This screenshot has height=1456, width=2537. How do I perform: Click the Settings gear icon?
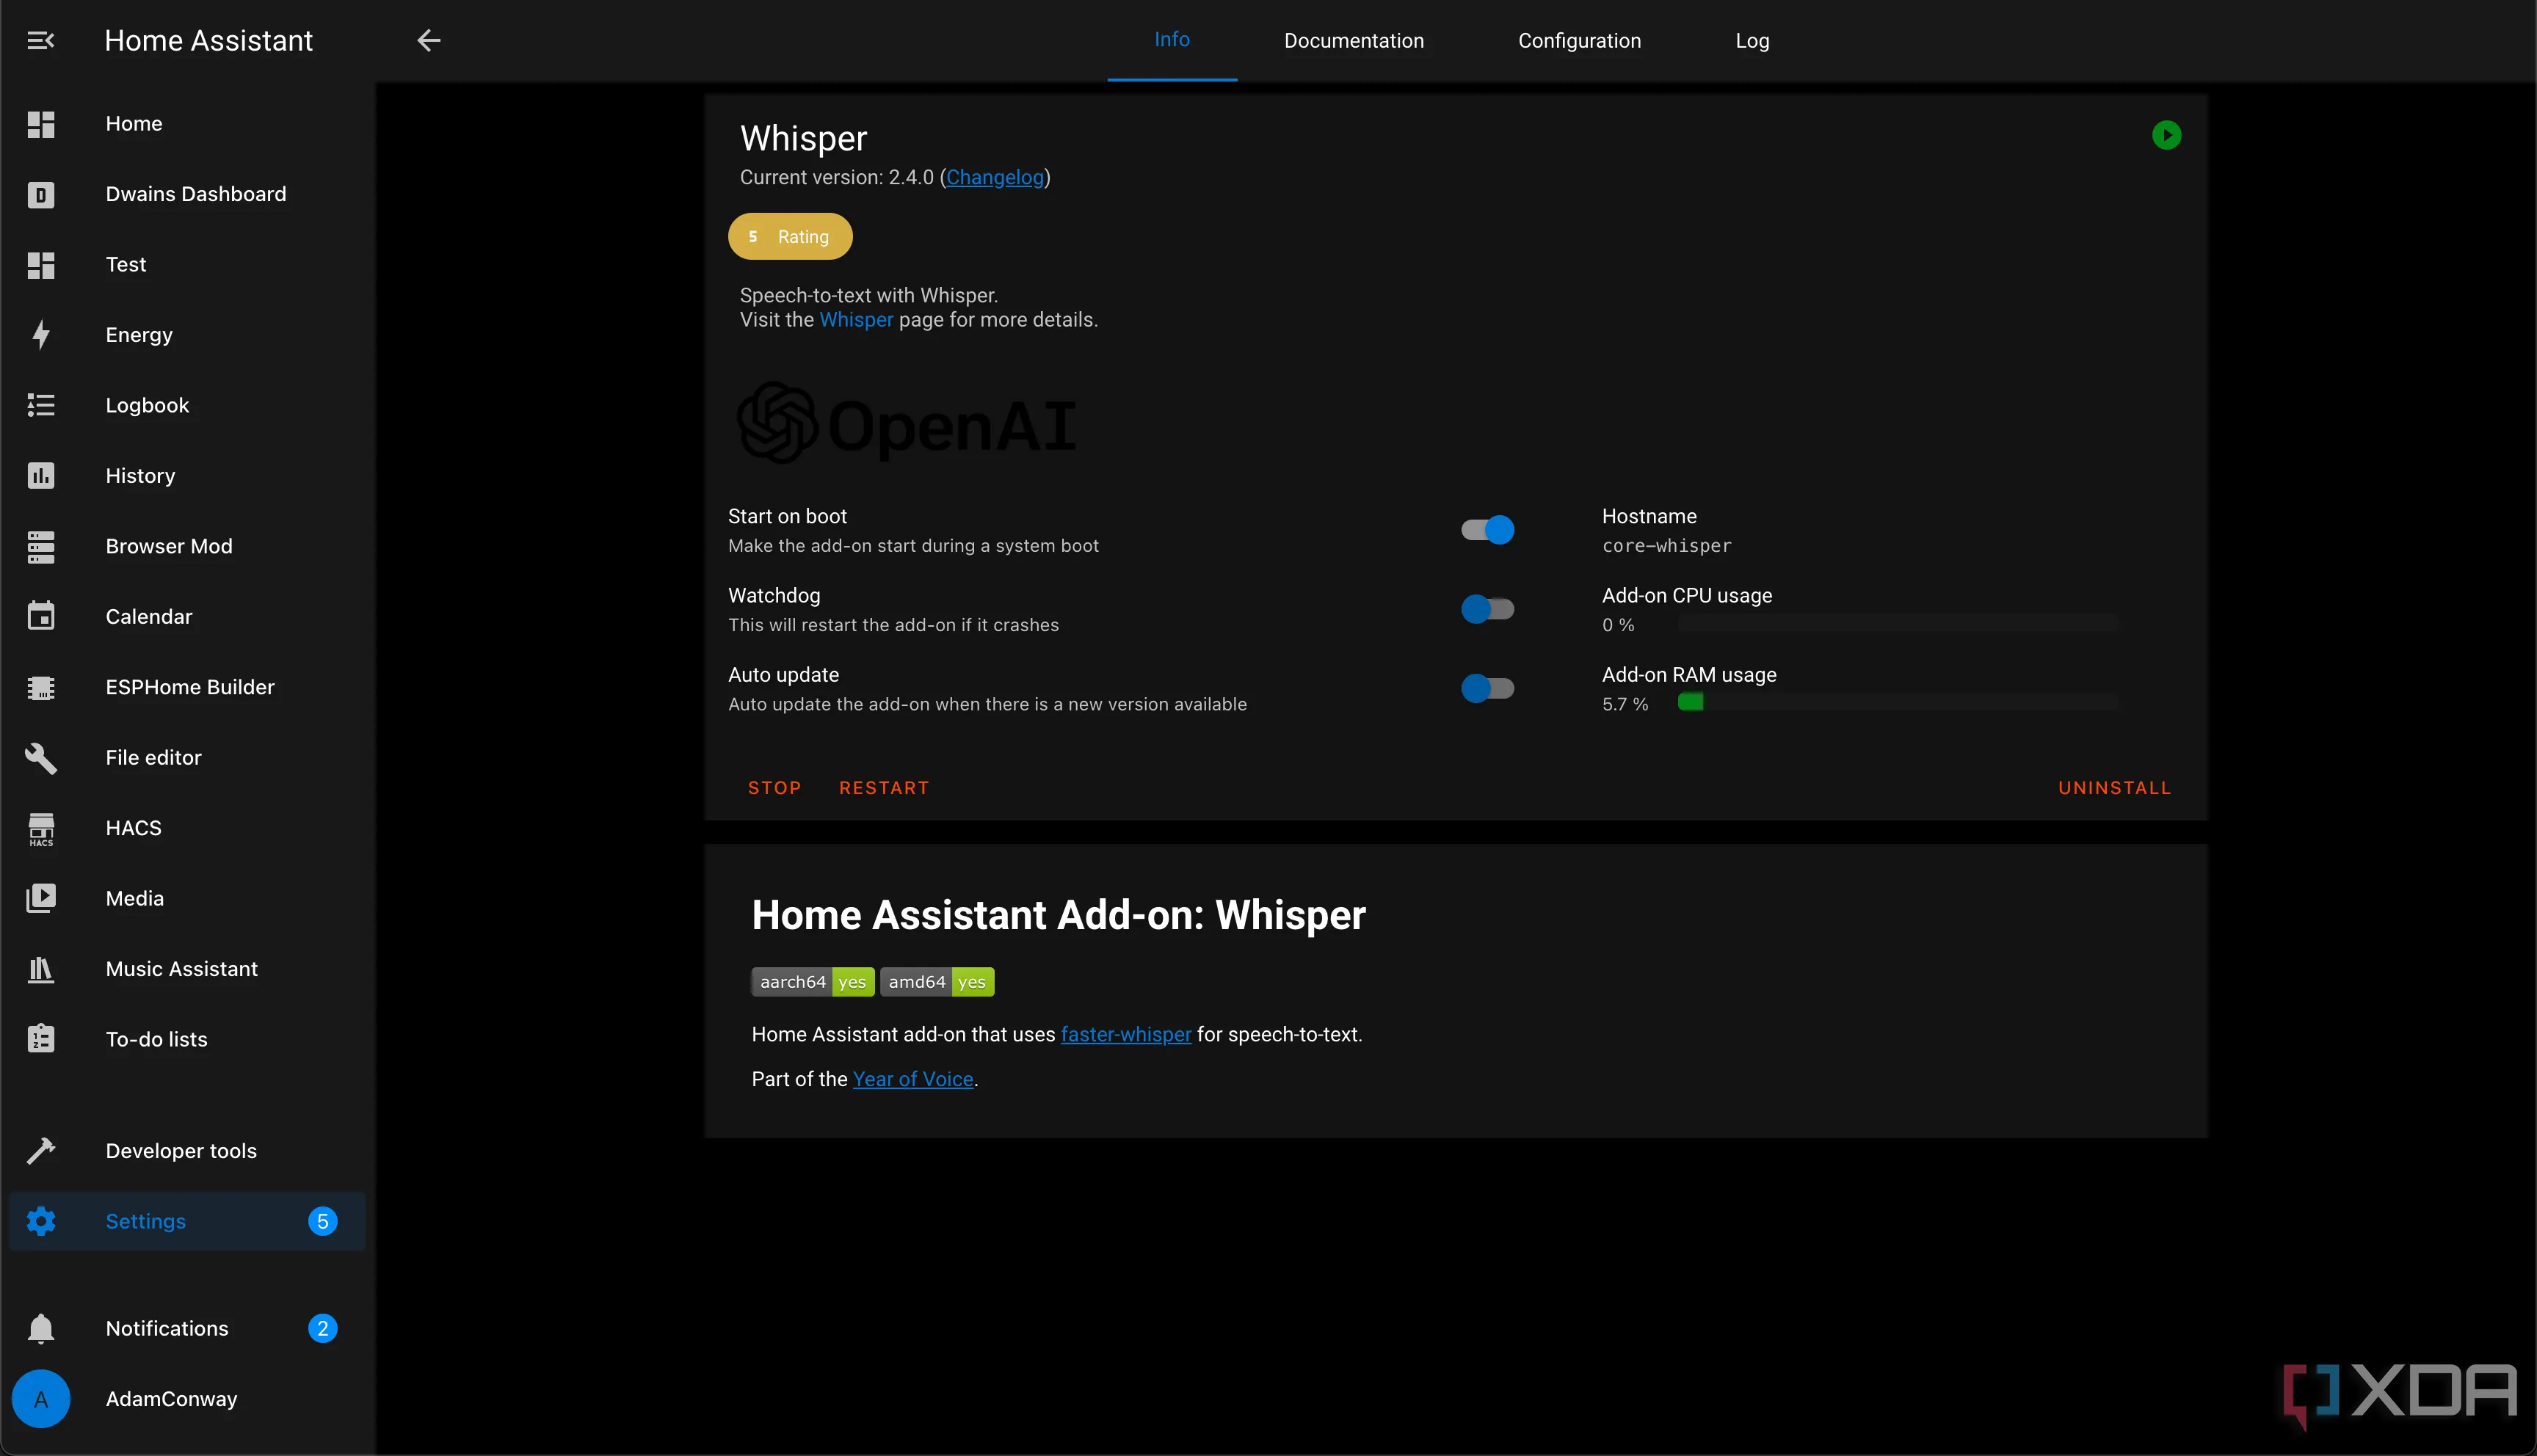coord(41,1221)
